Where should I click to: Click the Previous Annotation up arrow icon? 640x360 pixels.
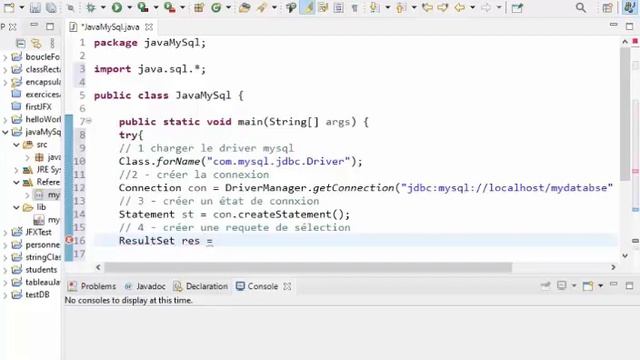[x=401, y=7]
